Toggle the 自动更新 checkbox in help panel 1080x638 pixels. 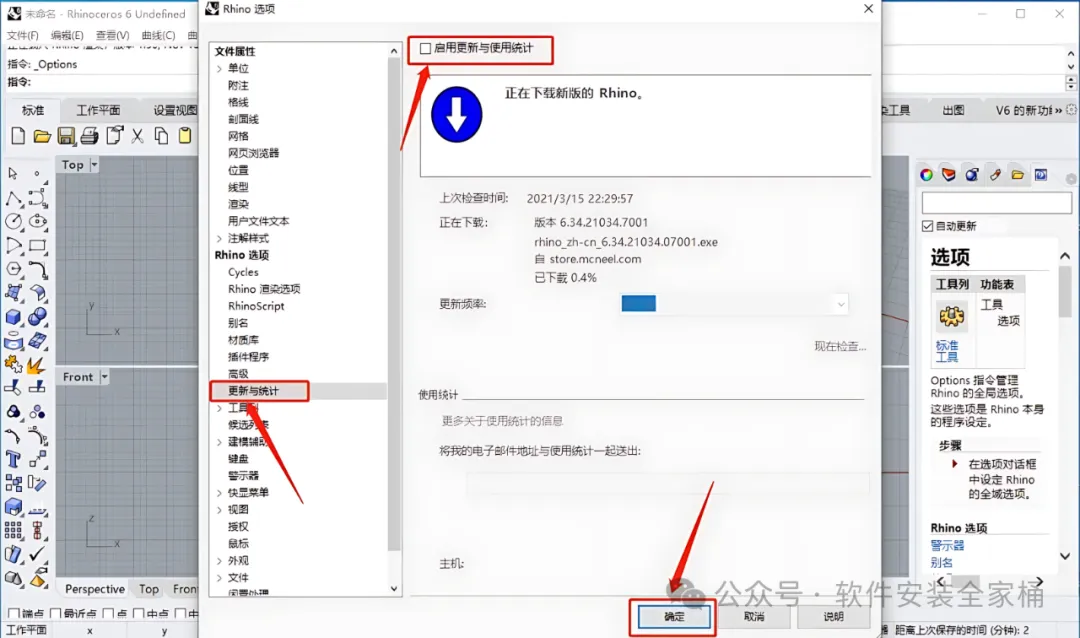pos(928,226)
